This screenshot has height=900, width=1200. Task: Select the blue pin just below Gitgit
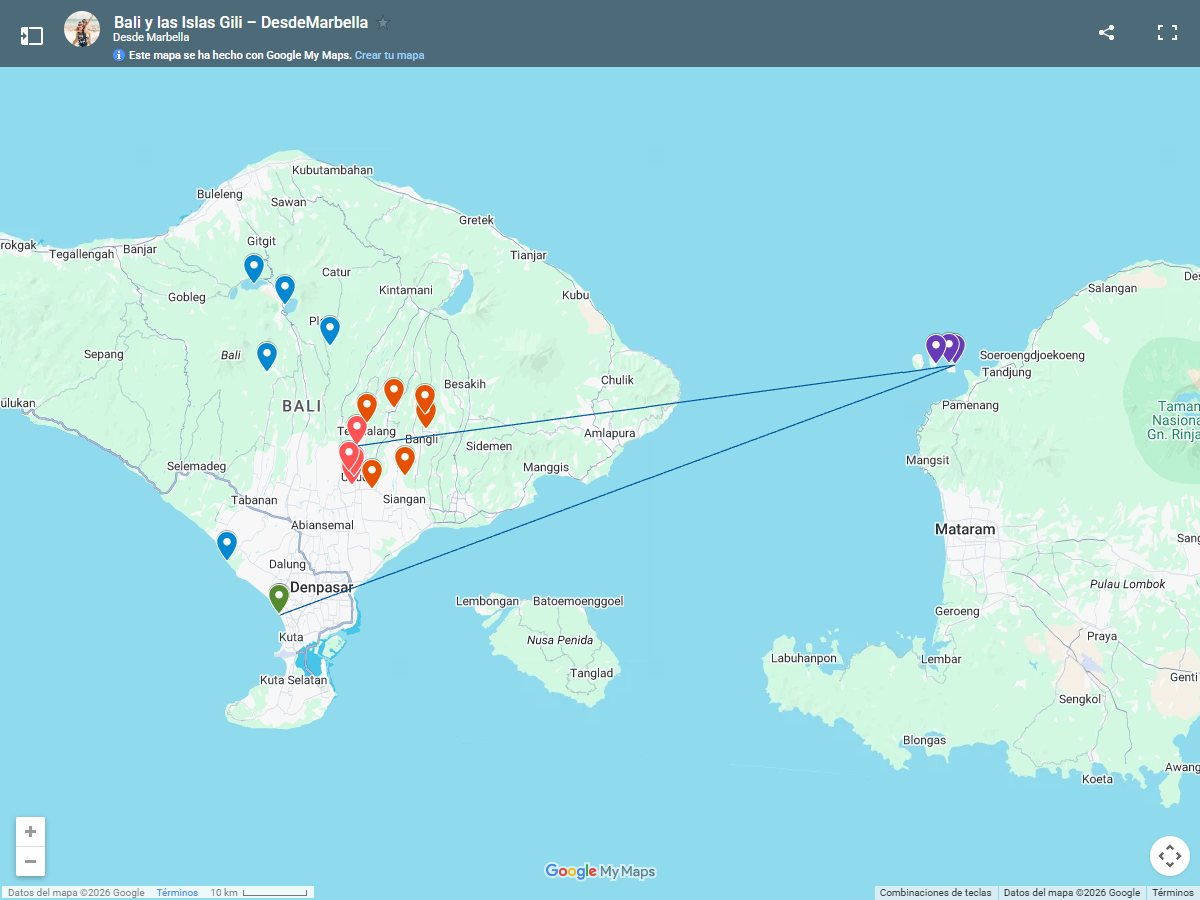pos(254,268)
